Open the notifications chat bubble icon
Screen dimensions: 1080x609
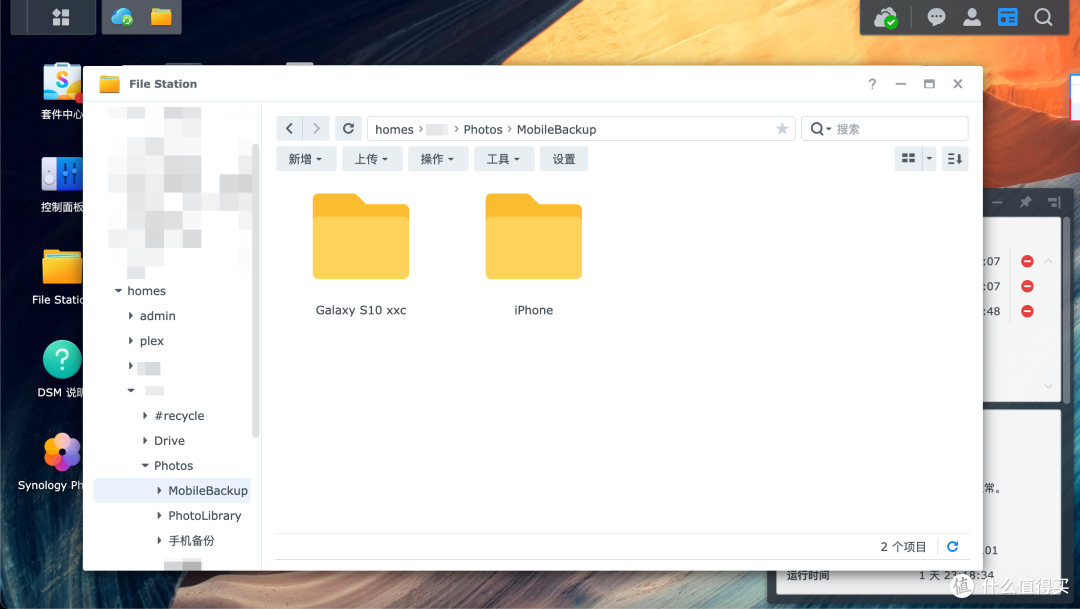[x=936, y=17]
